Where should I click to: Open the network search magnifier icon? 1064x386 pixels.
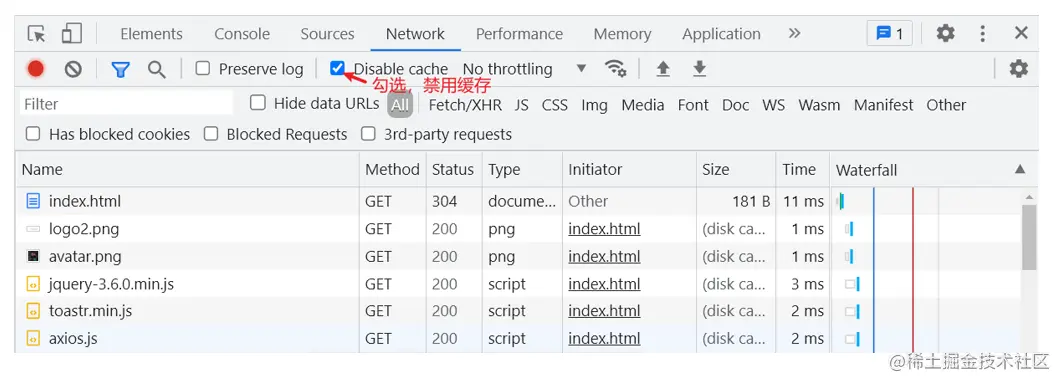[157, 69]
